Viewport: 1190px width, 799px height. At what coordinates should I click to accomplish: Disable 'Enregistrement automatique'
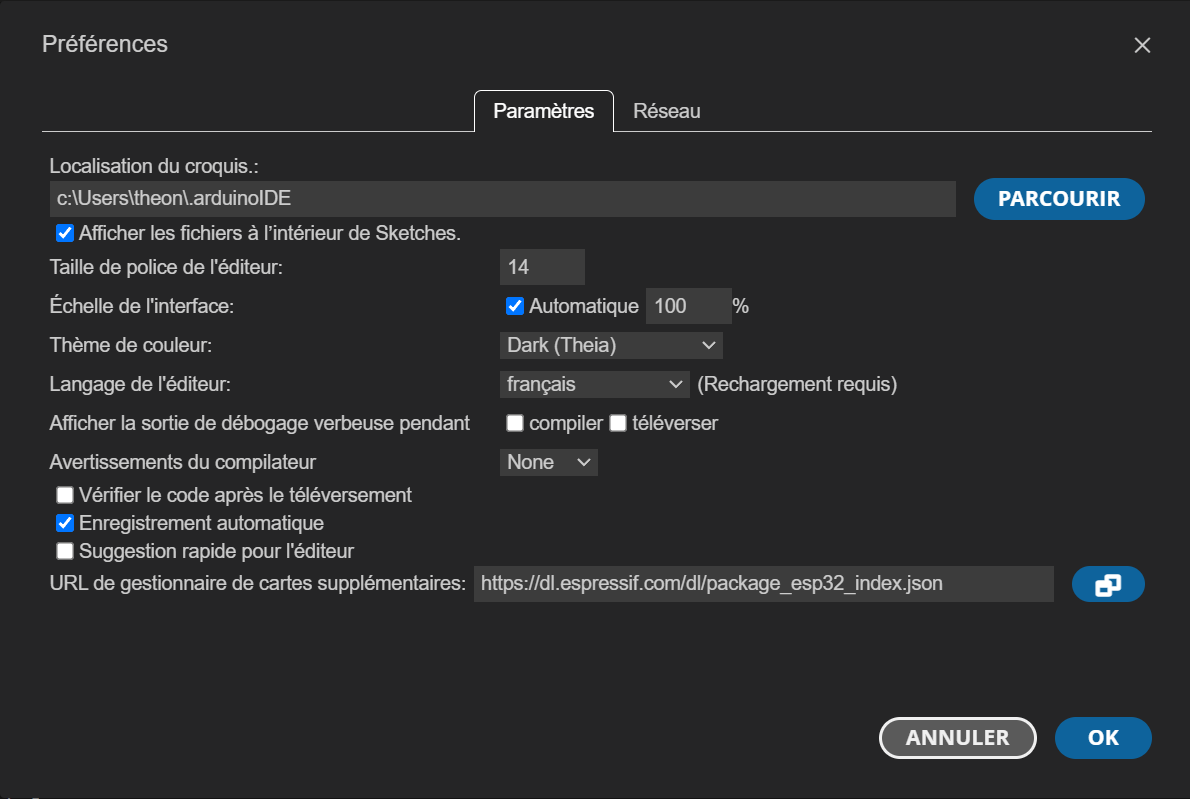tap(64, 522)
